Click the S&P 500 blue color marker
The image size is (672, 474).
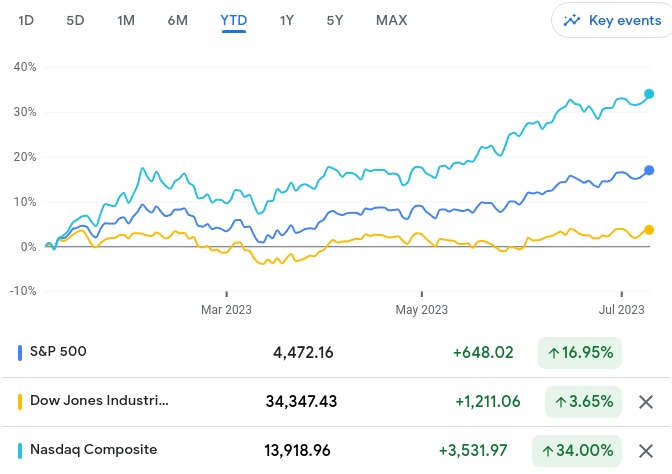(20, 353)
